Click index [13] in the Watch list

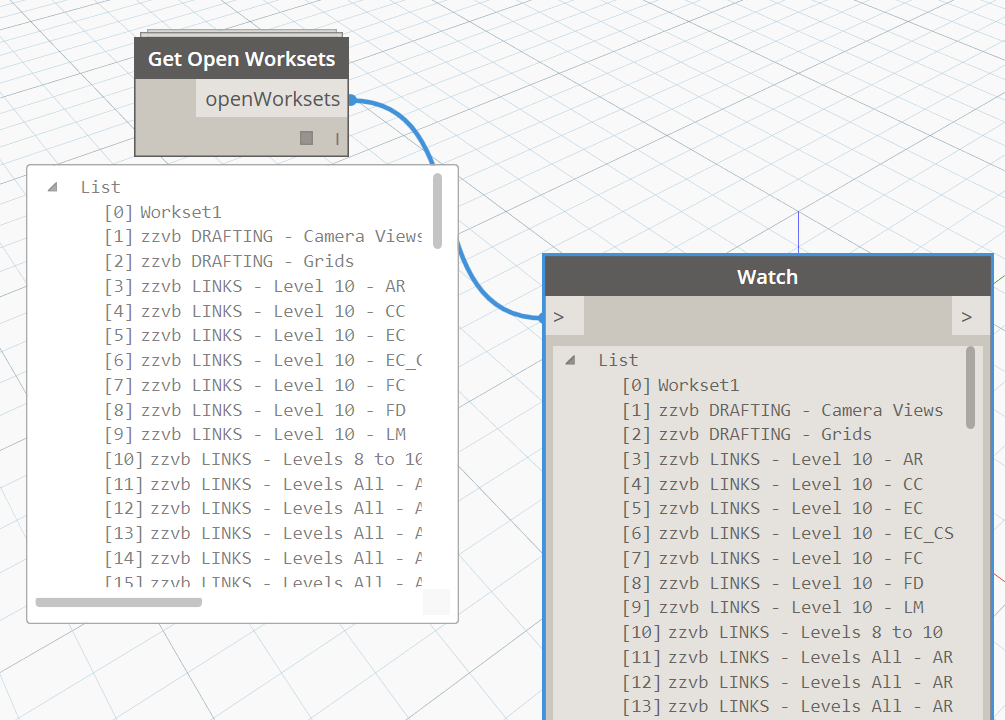tap(641, 706)
